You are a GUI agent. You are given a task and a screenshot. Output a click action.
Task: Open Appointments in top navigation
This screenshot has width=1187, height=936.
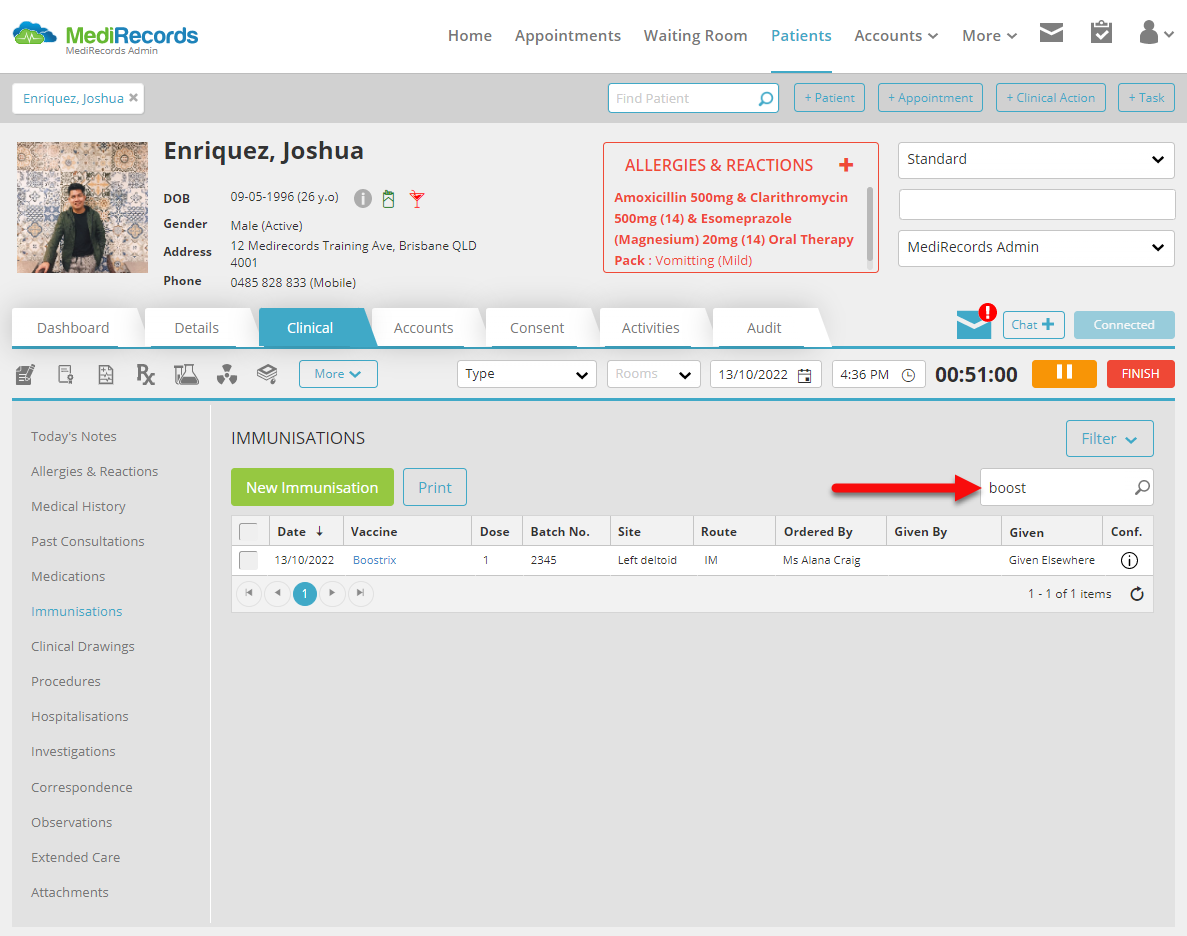[x=568, y=36]
